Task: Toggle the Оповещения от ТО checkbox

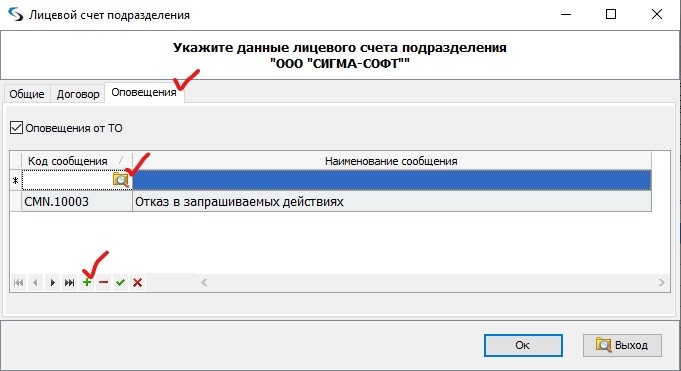Action: 17,128
